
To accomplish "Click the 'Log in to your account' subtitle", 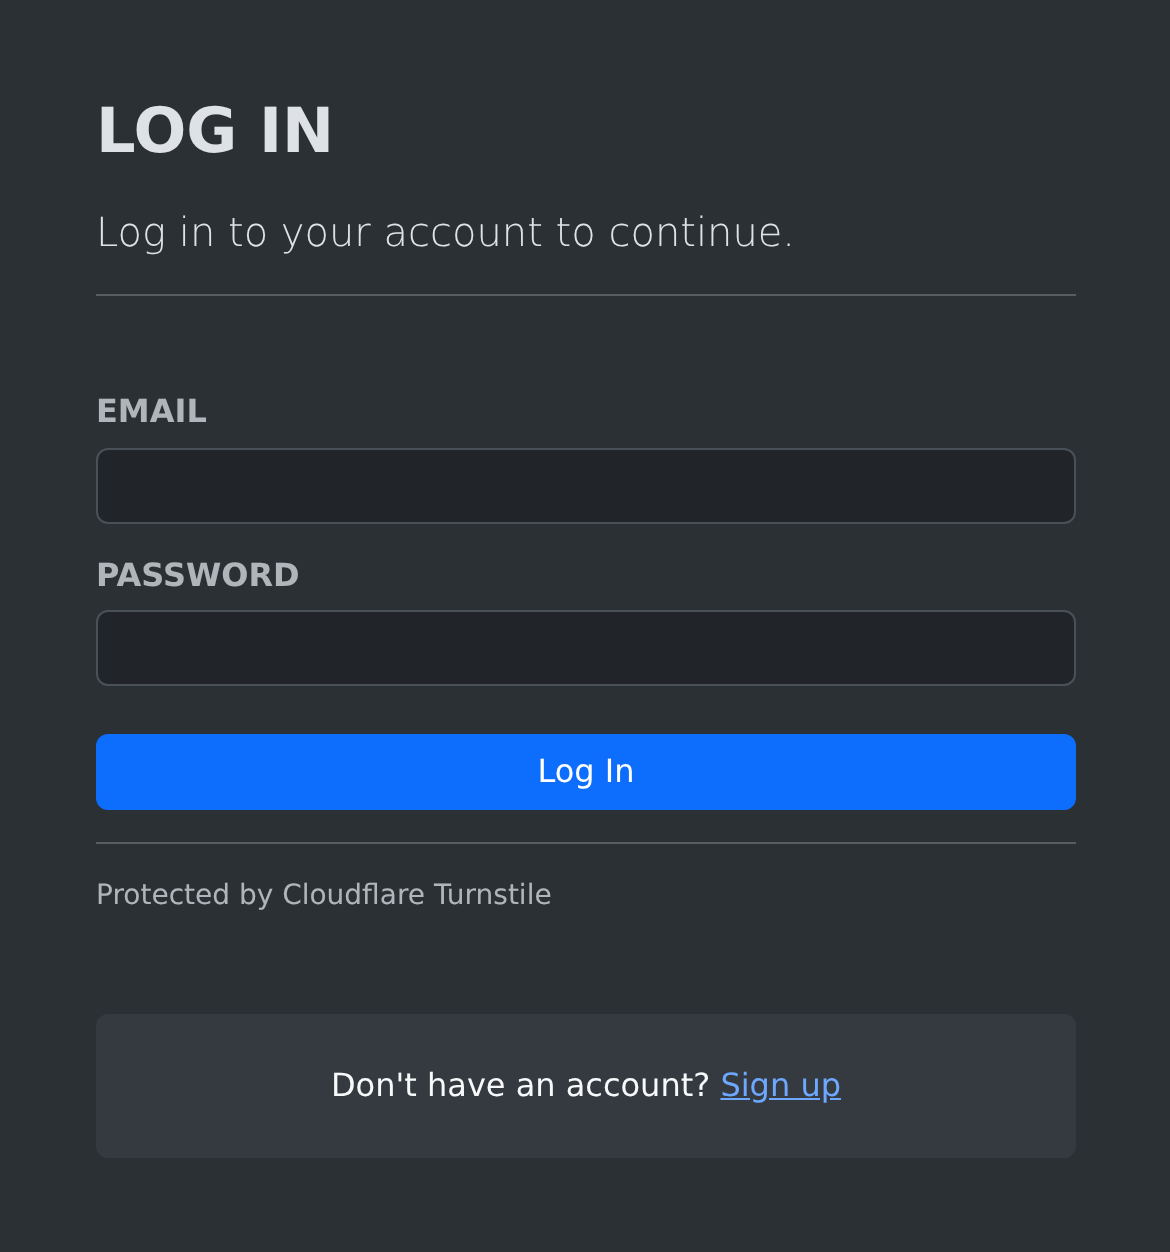I will [444, 233].
